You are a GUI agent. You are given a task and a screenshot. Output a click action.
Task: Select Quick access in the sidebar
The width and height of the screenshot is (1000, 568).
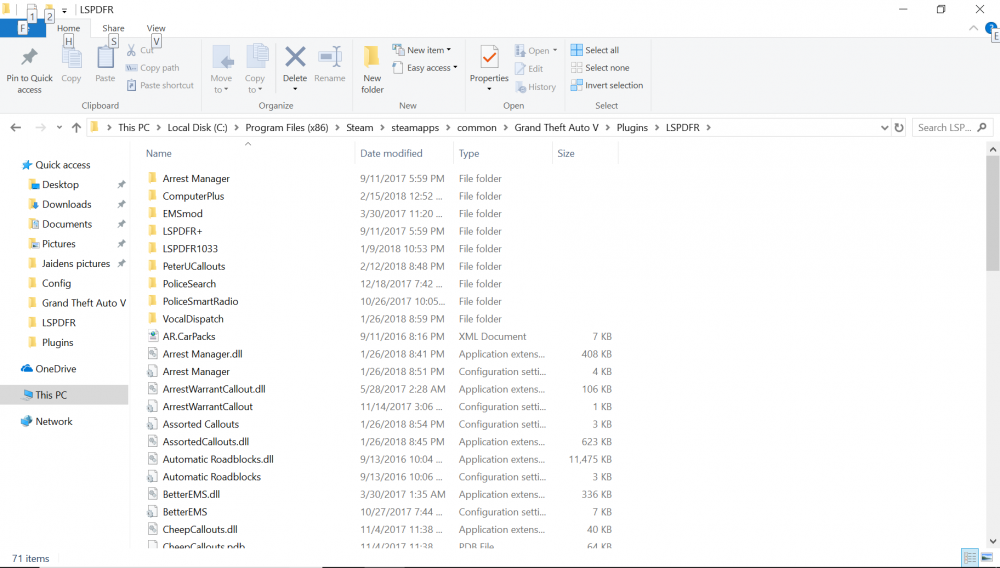[62, 165]
